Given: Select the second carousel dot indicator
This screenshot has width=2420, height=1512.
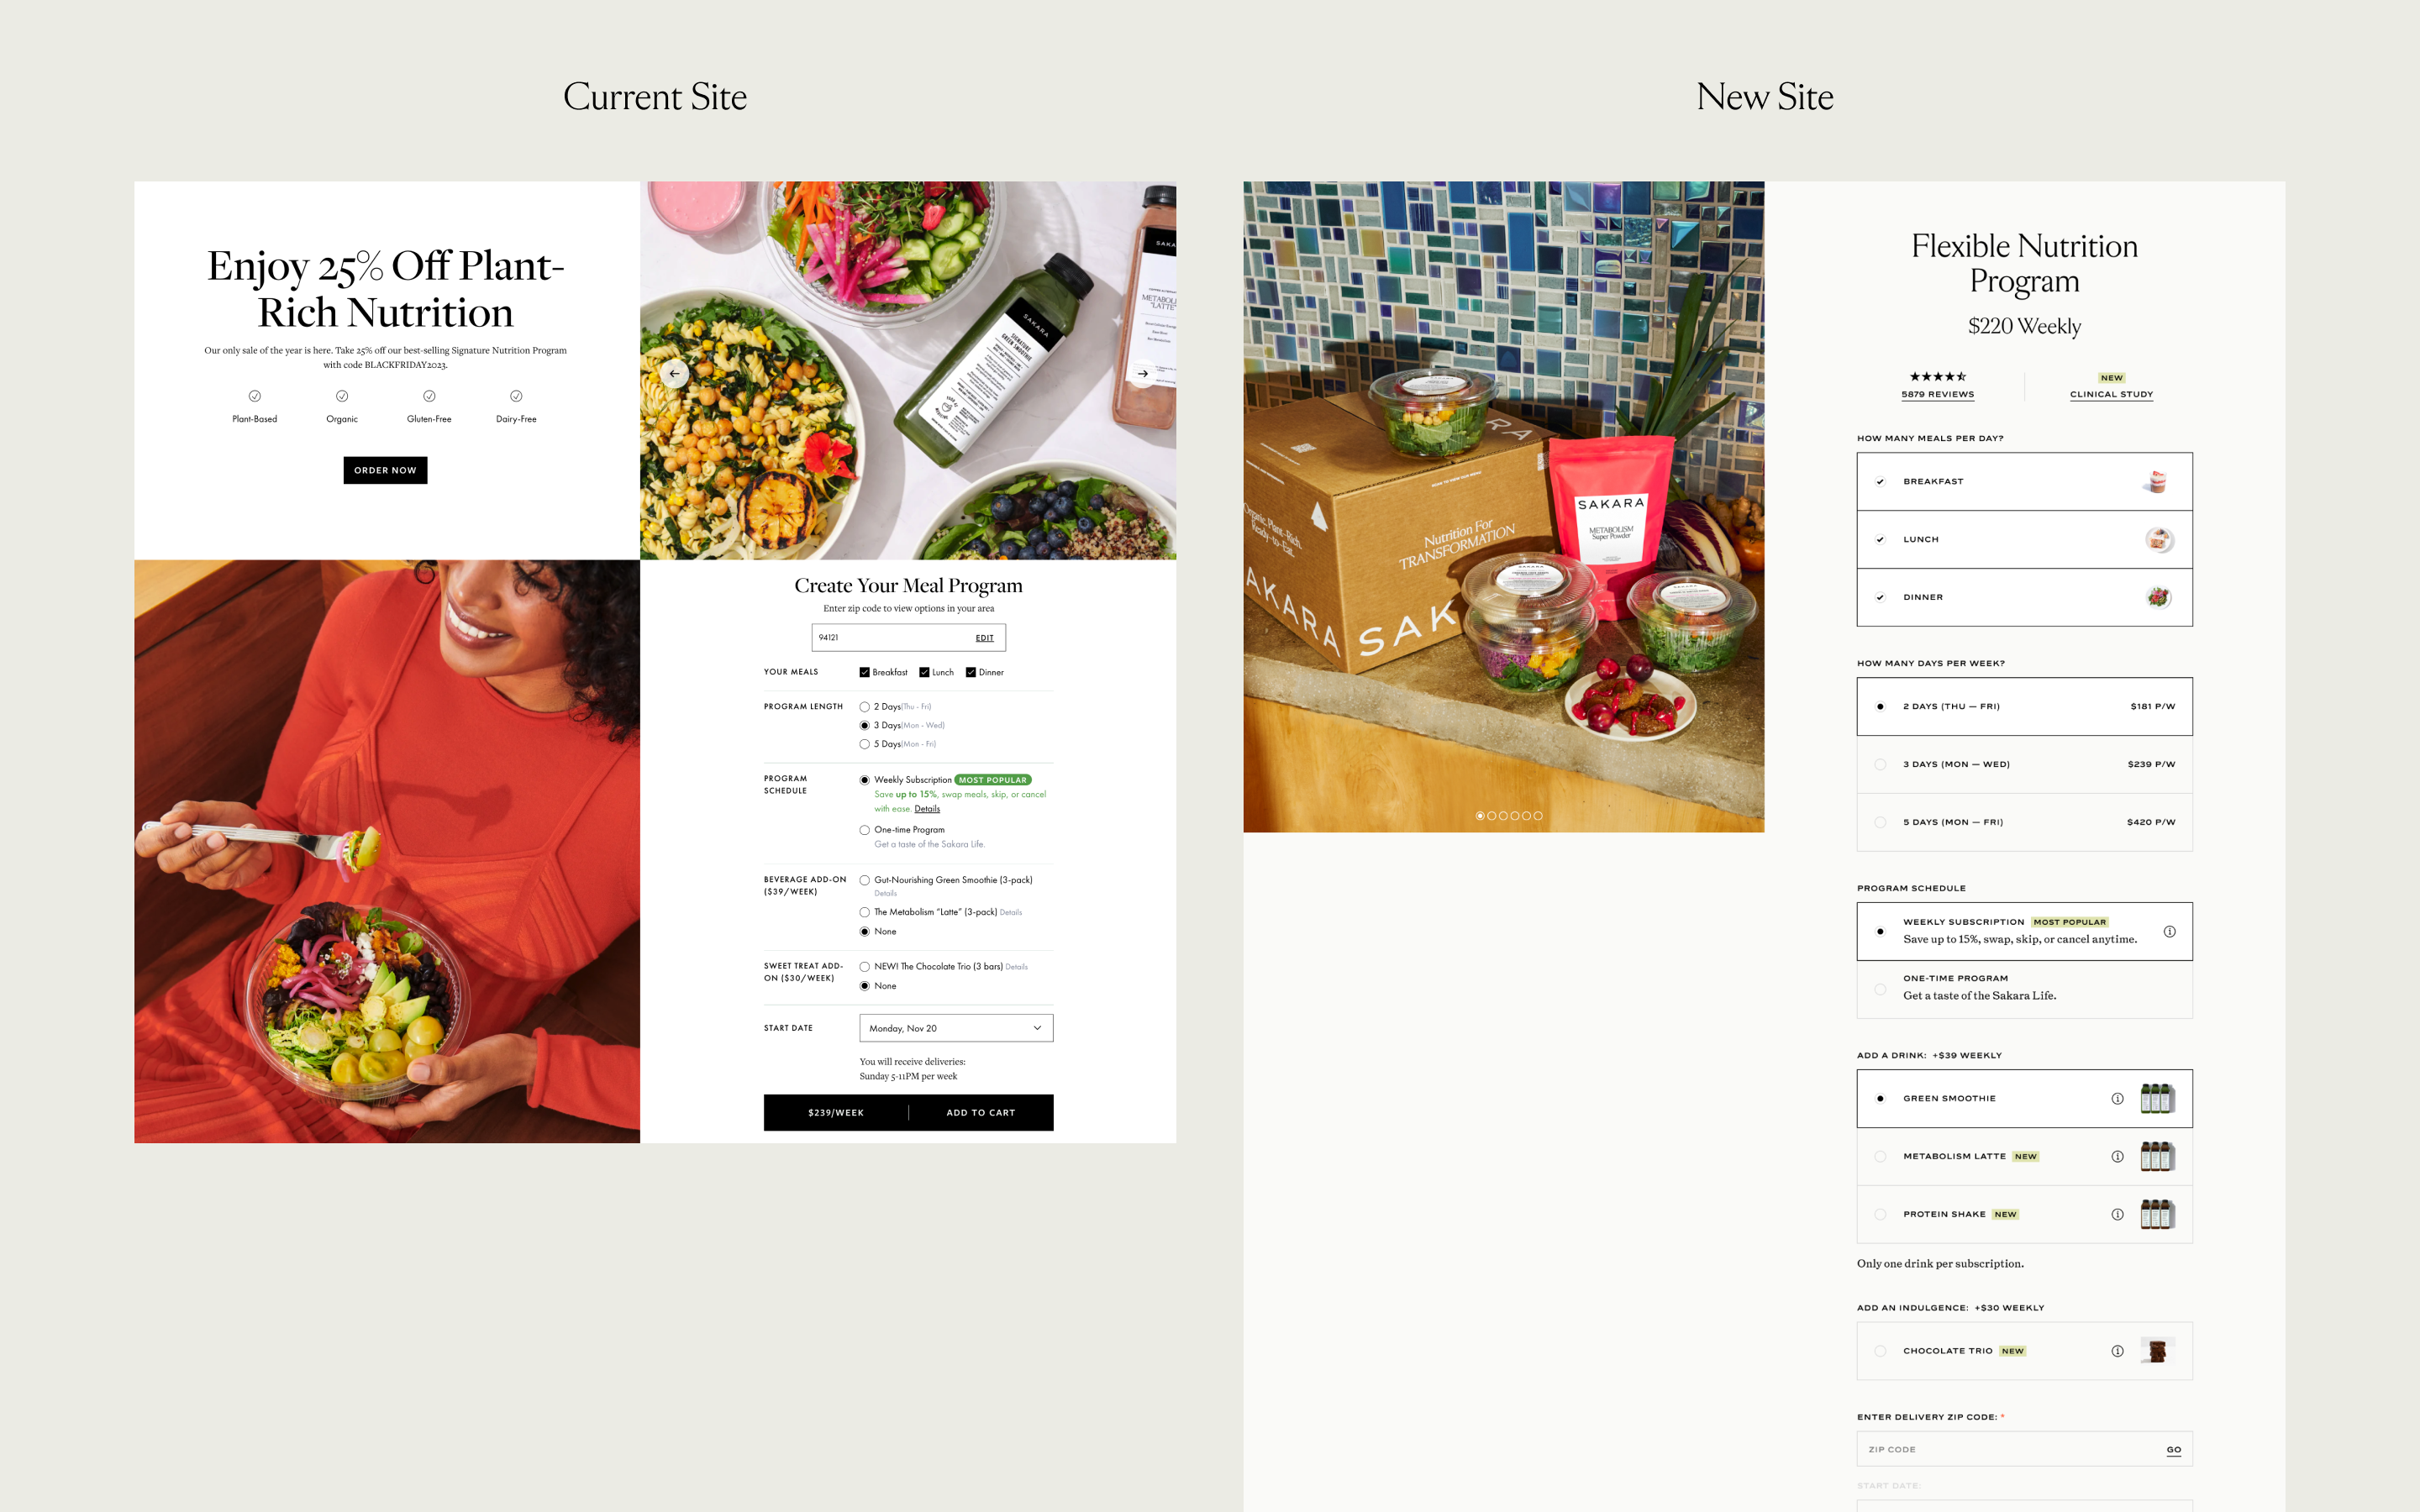Looking at the screenshot, I should tap(1491, 816).
